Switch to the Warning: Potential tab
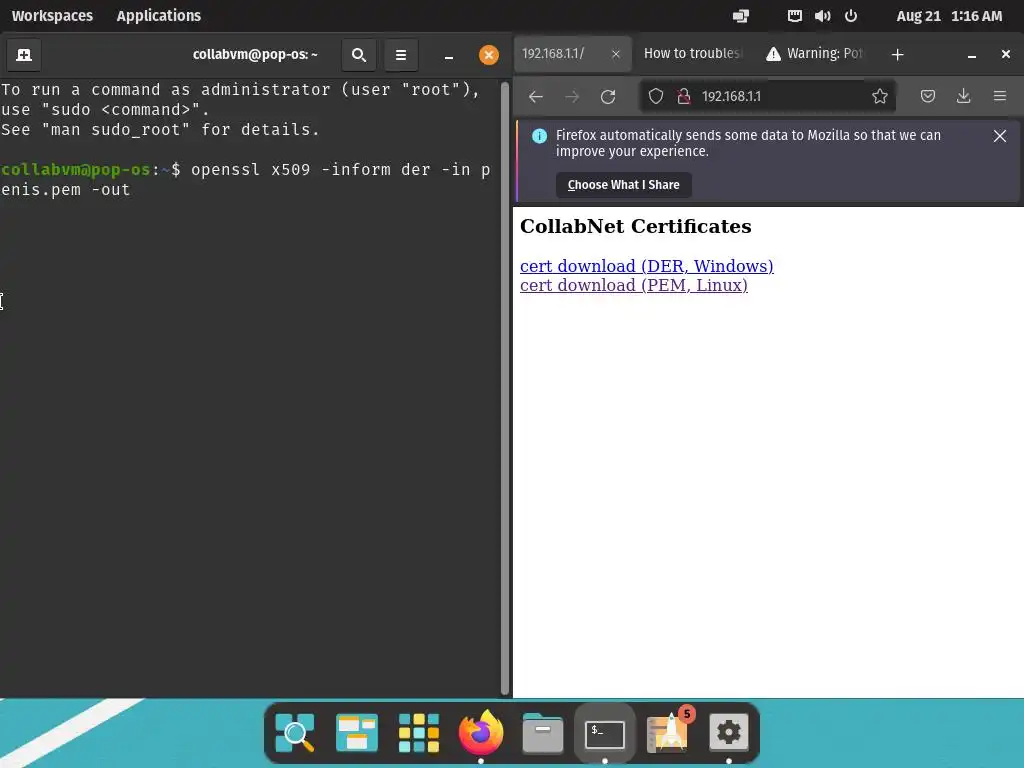Viewport: 1024px width, 768px height. click(814, 54)
